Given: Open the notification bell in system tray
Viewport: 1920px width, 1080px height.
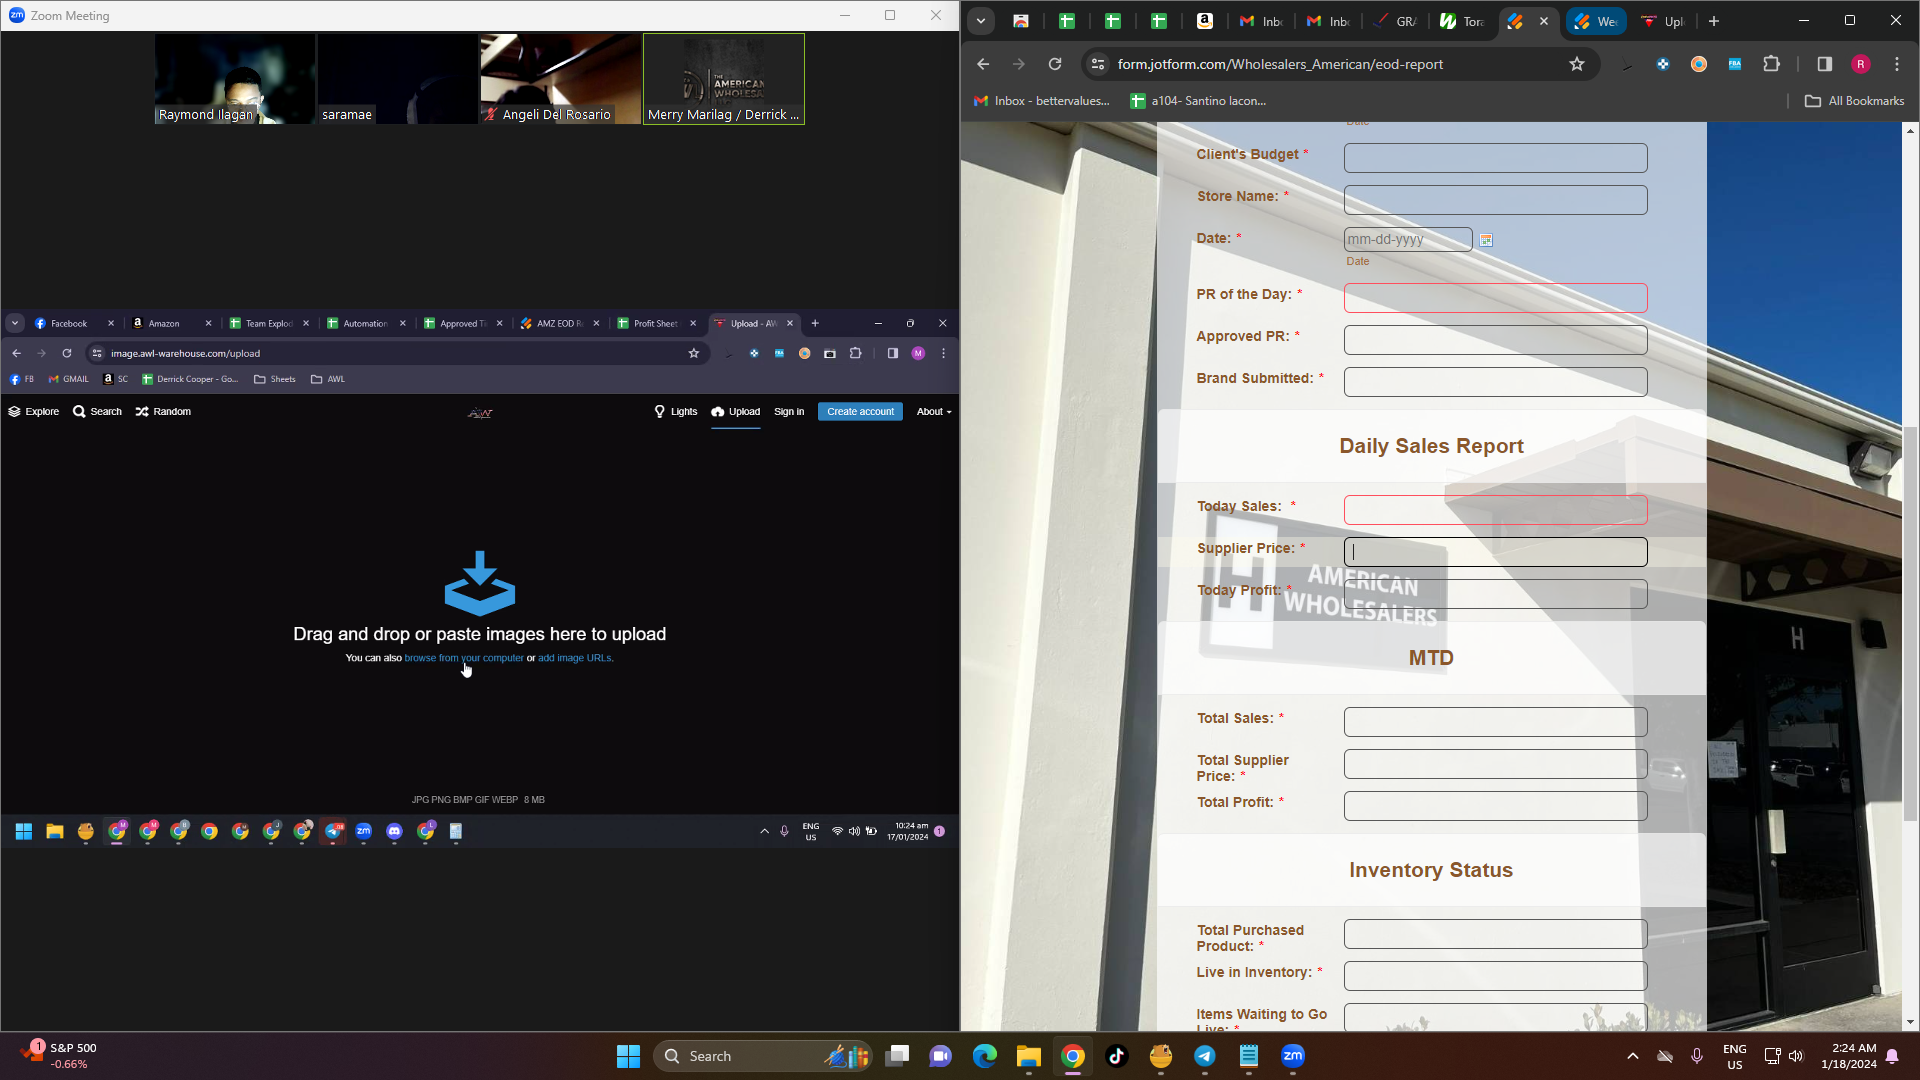Looking at the screenshot, I should pos(1892,1056).
